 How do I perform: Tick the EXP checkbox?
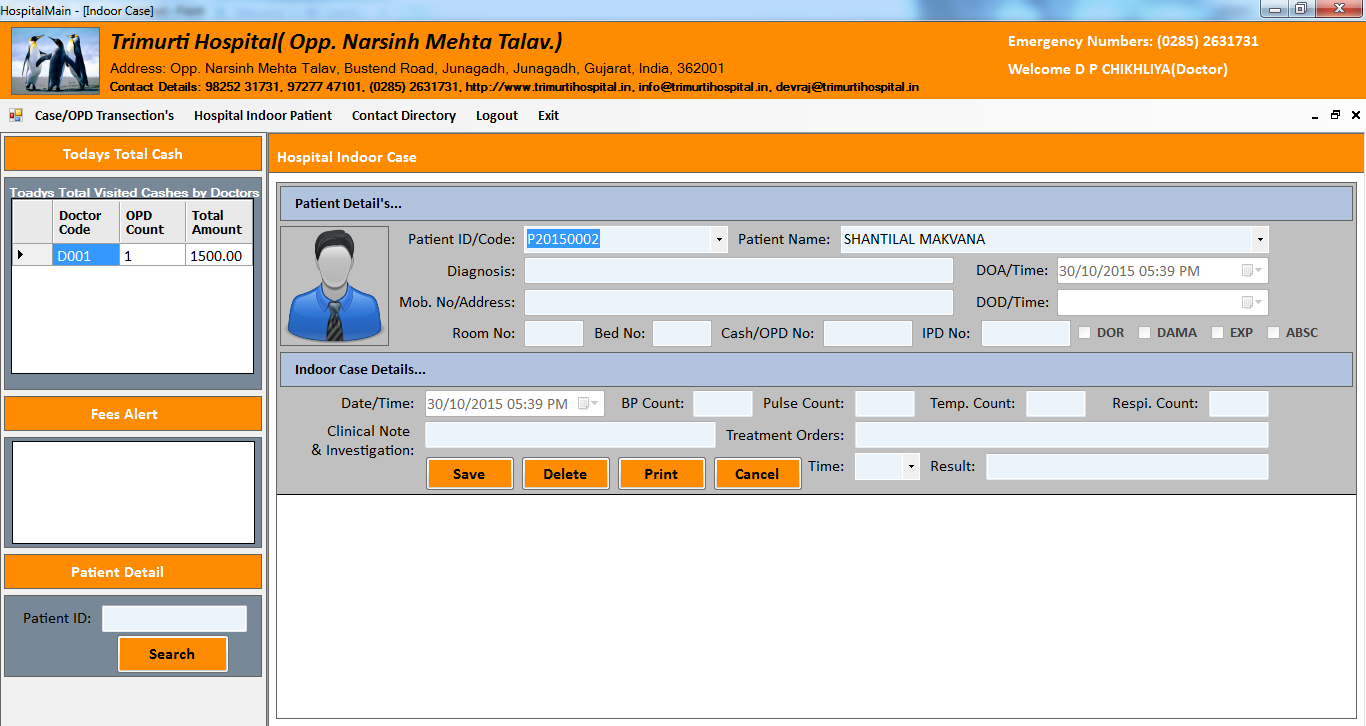click(1217, 333)
